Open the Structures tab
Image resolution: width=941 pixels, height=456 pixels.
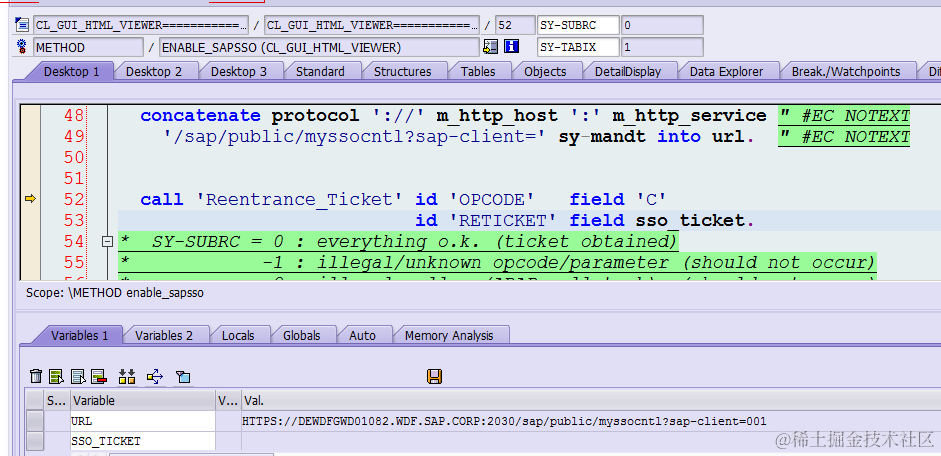click(x=403, y=71)
